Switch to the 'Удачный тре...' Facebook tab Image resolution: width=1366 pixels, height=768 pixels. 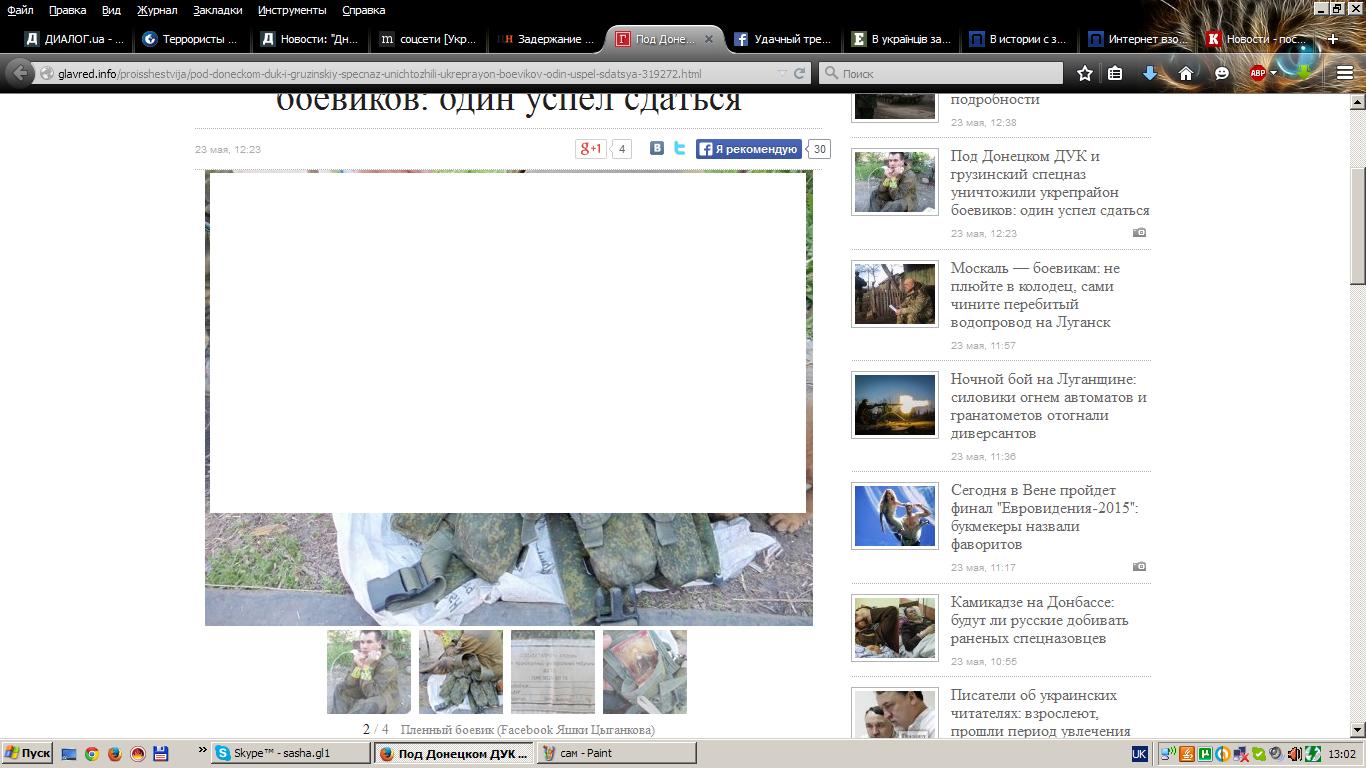tap(782, 39)
